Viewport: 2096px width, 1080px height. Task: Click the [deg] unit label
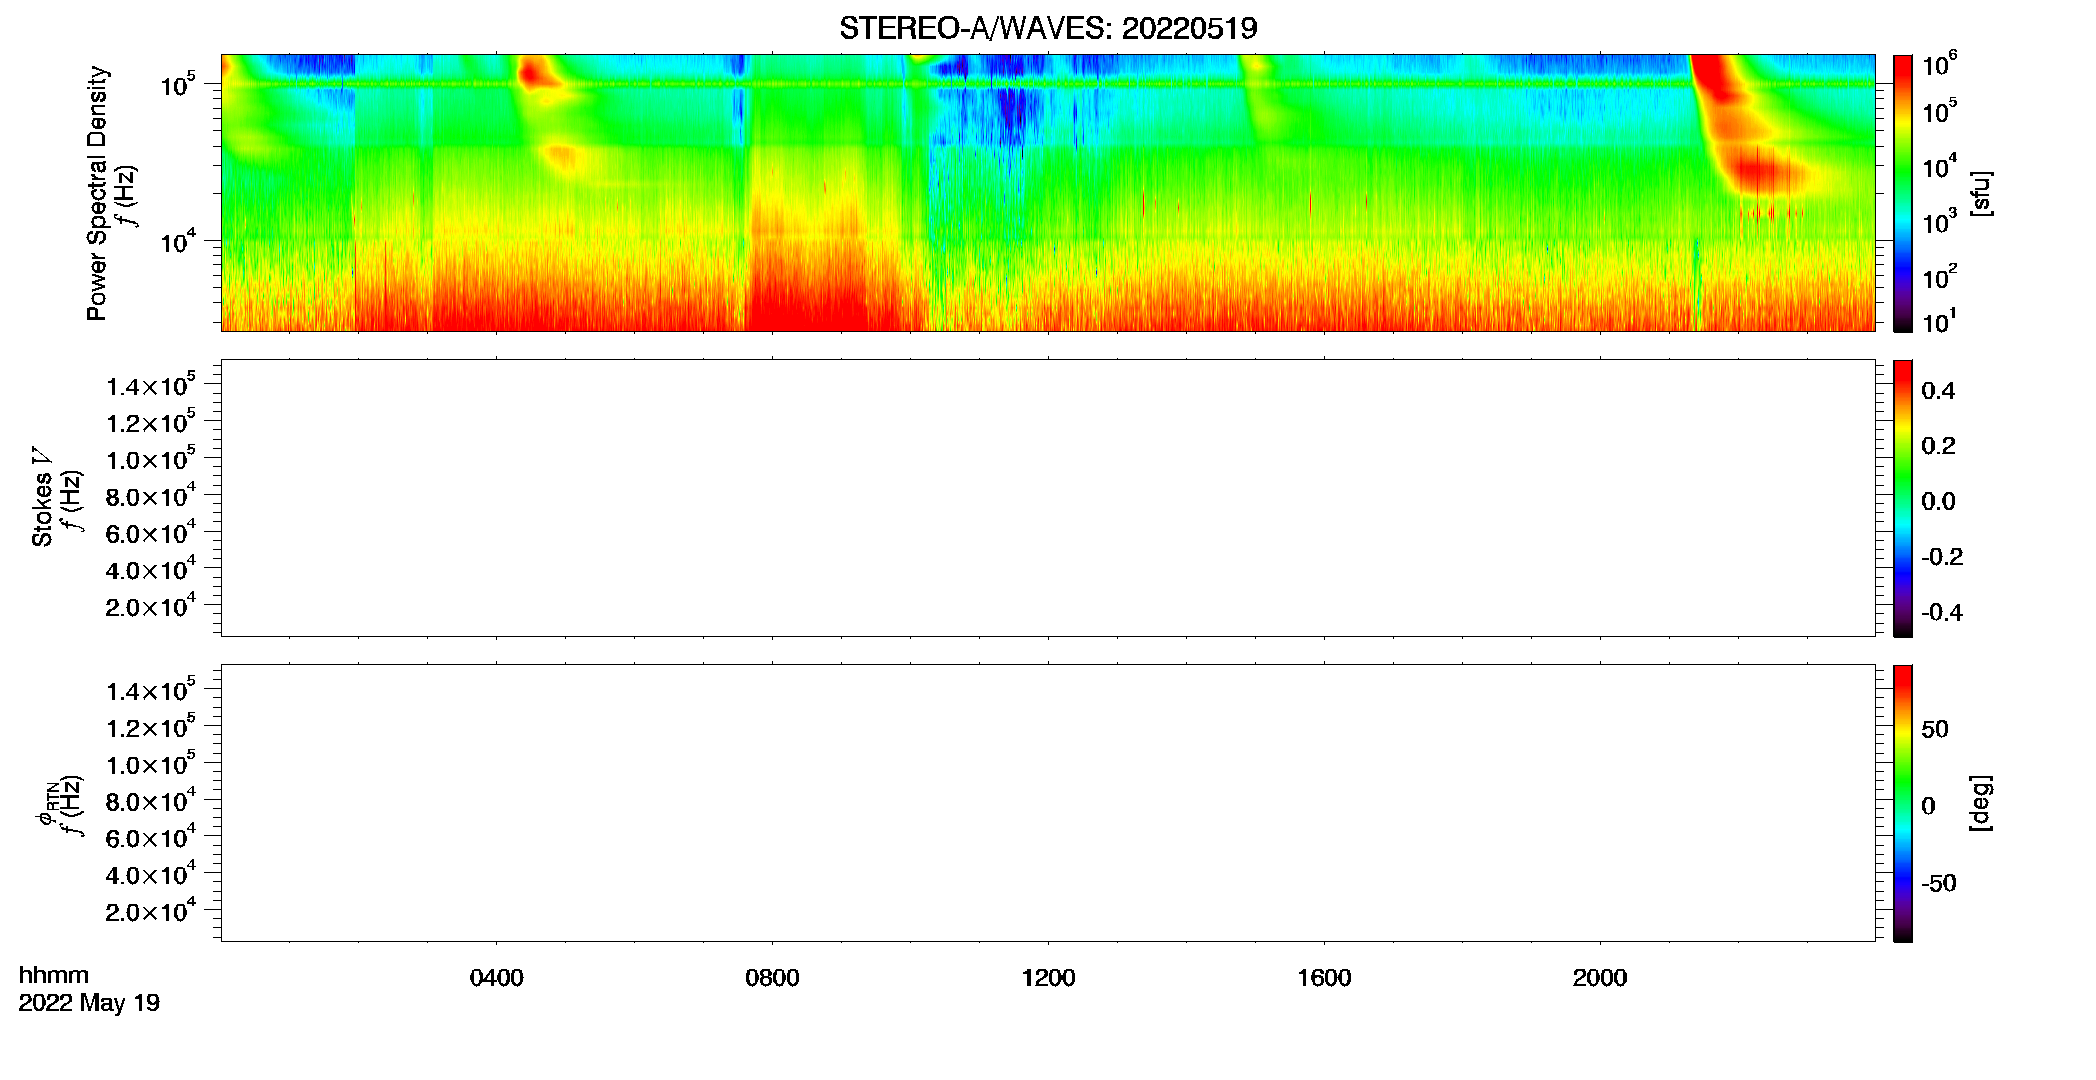(1981, 803)
